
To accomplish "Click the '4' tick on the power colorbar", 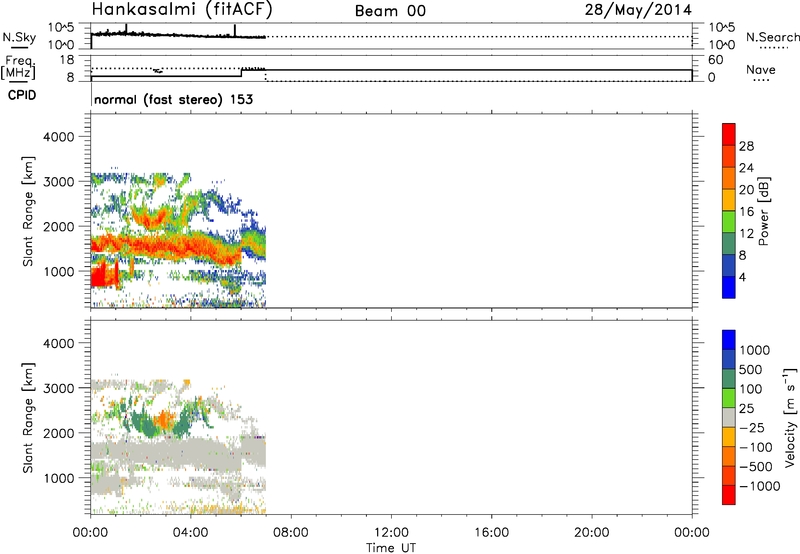I will 742,277.
